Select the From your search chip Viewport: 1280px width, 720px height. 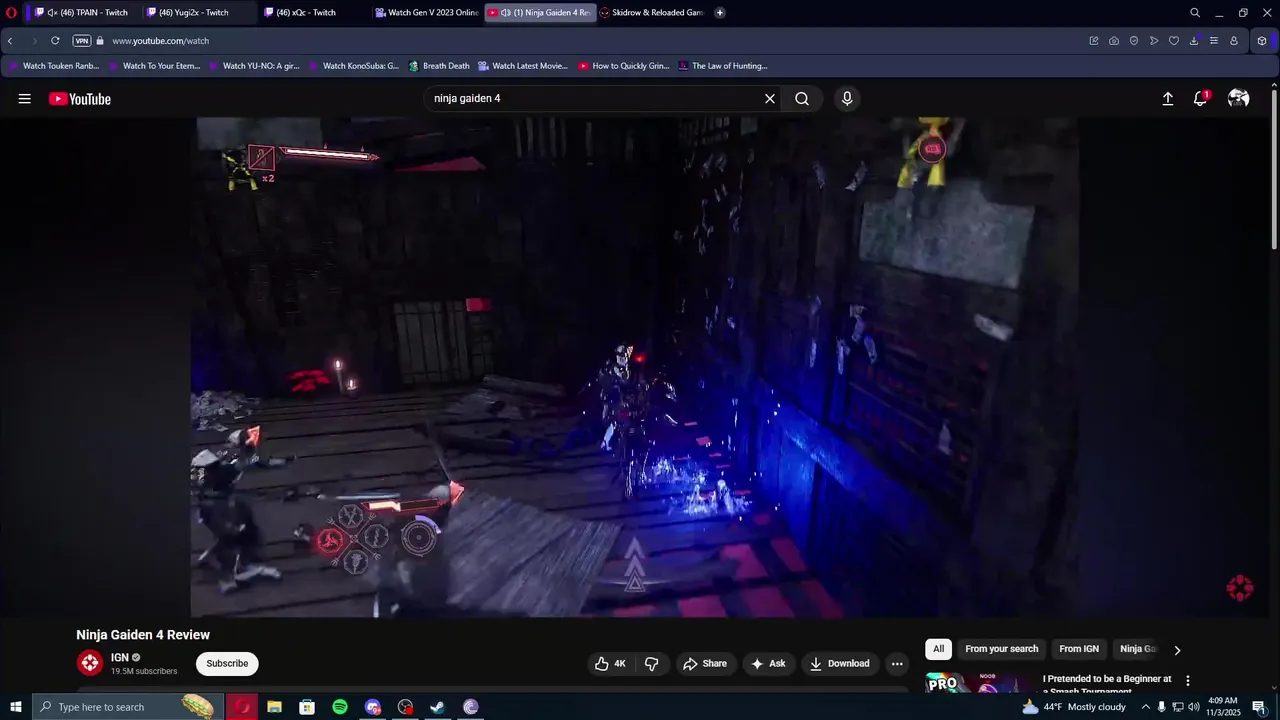[x=1002, y=649]
